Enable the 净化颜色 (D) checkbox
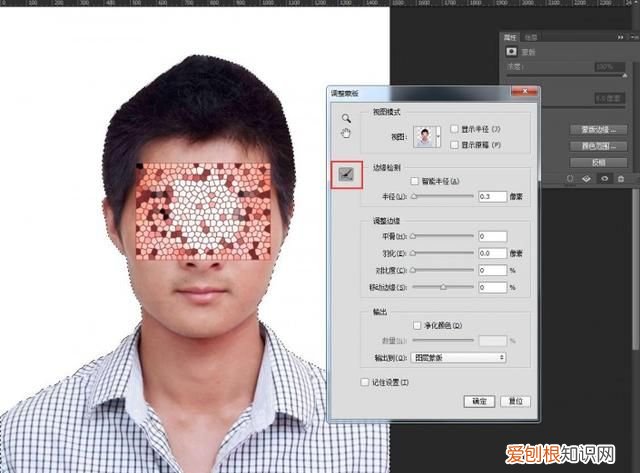The width and height of the screenshot is (640, 473). 417,325
